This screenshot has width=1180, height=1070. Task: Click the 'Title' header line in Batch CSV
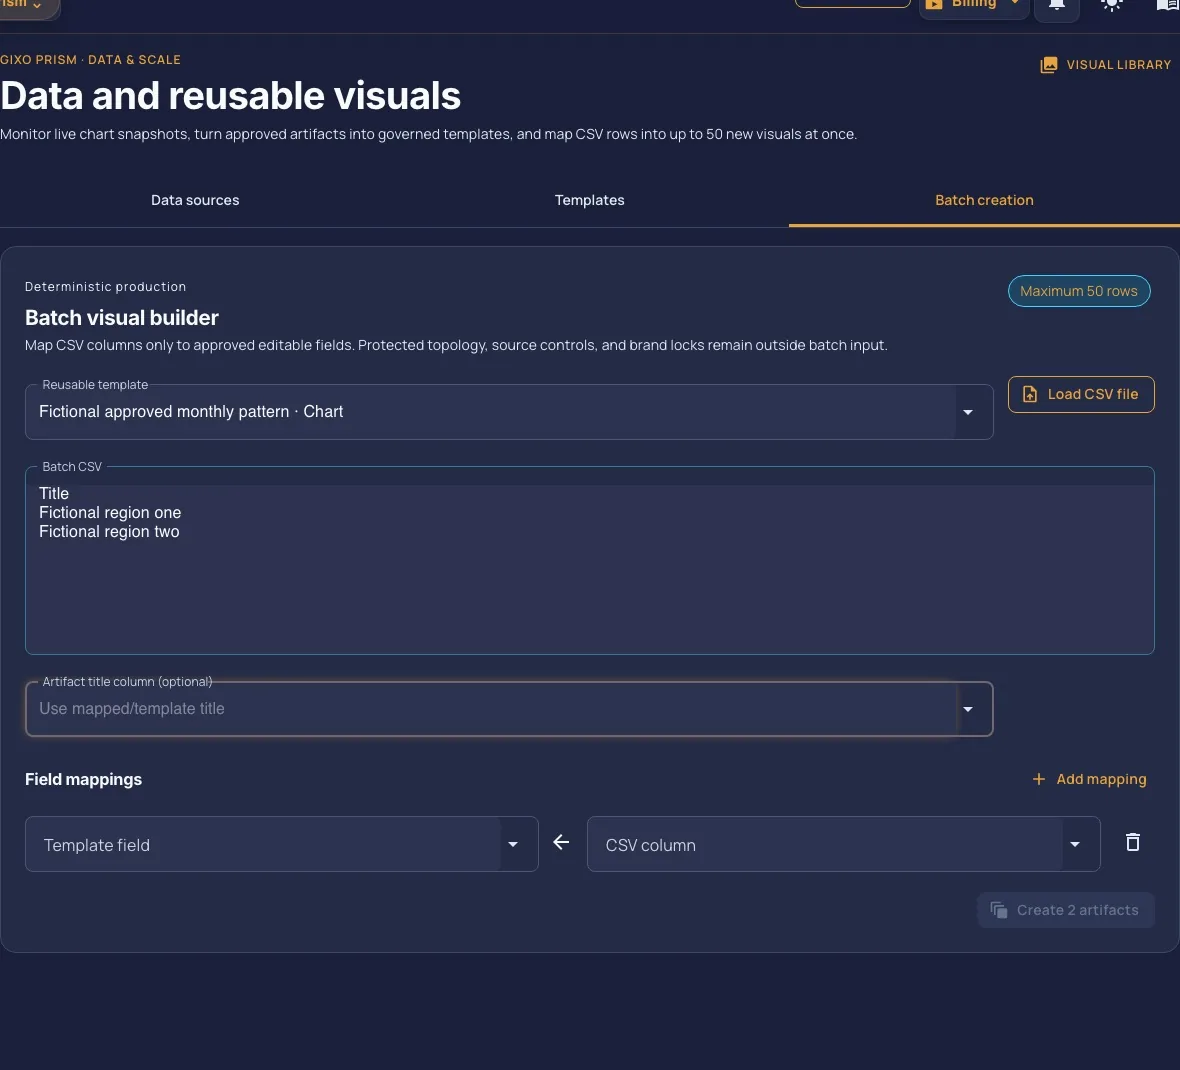click(53, 494)
